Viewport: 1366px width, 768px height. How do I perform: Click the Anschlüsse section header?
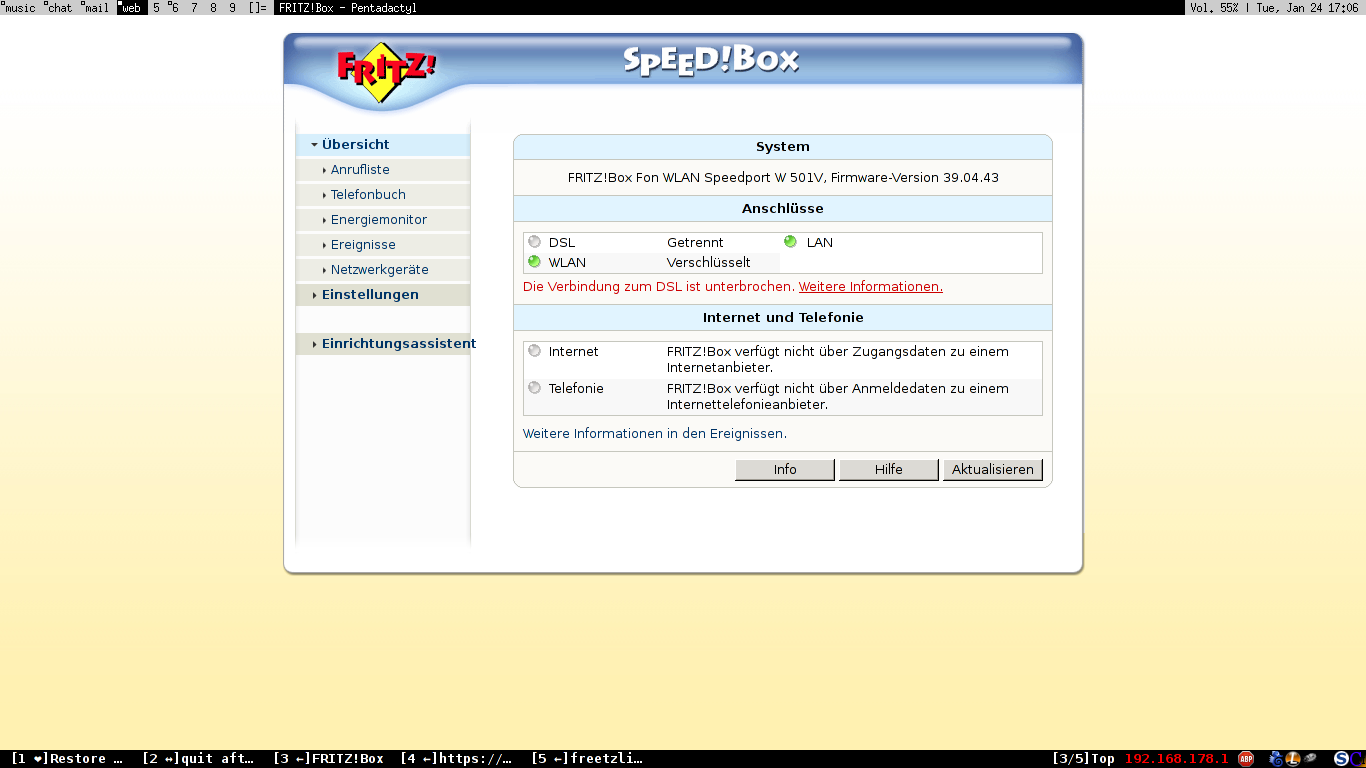click(x=783, y=209)
